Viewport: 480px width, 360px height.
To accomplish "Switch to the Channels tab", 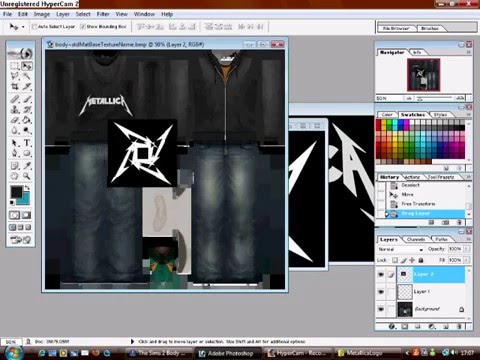I will point(416,239).
